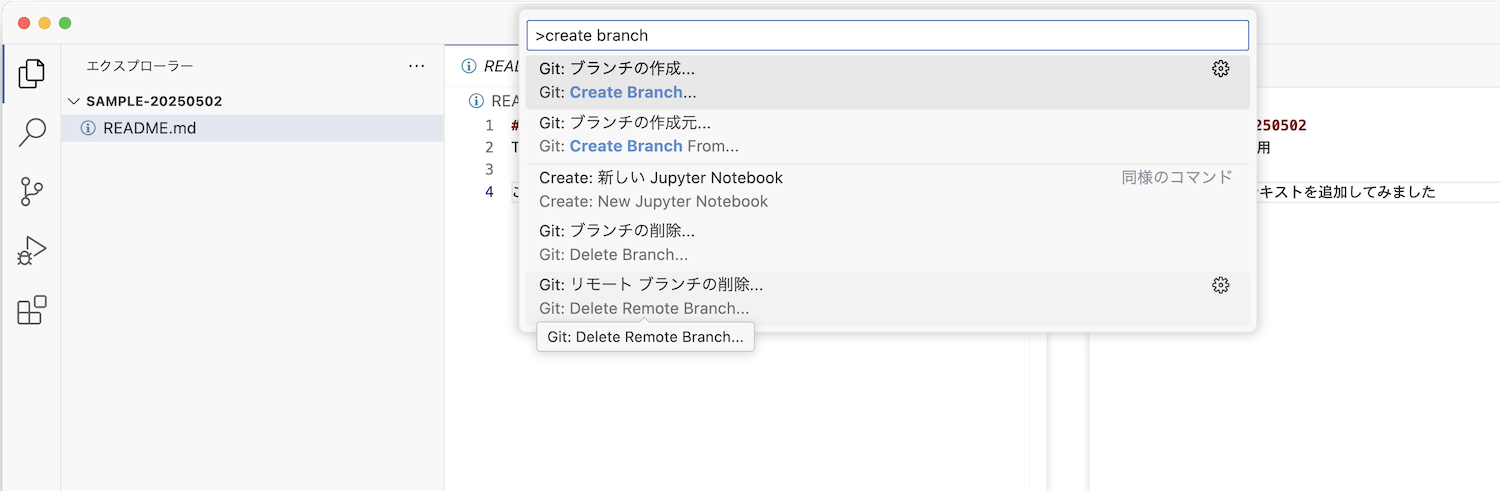The height and width of the screenshot is (491, 1500).
Task: Collapse the SAMPLE-20250502 folder
Action: tap(74, 101)
